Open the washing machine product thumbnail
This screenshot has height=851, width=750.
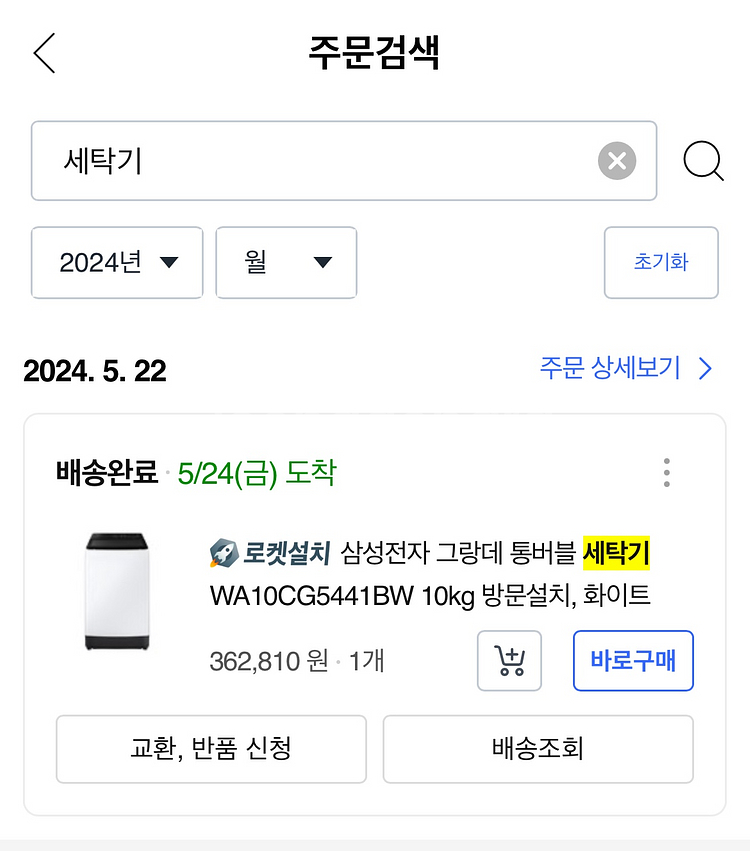tap(117, 591)
